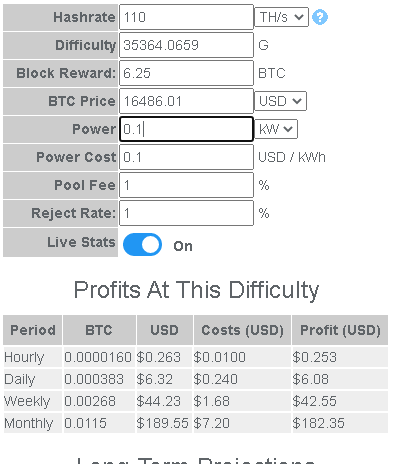394x464 pixels.
Task: Click the Profit (USD) column header
Action: tap(340, 330)
